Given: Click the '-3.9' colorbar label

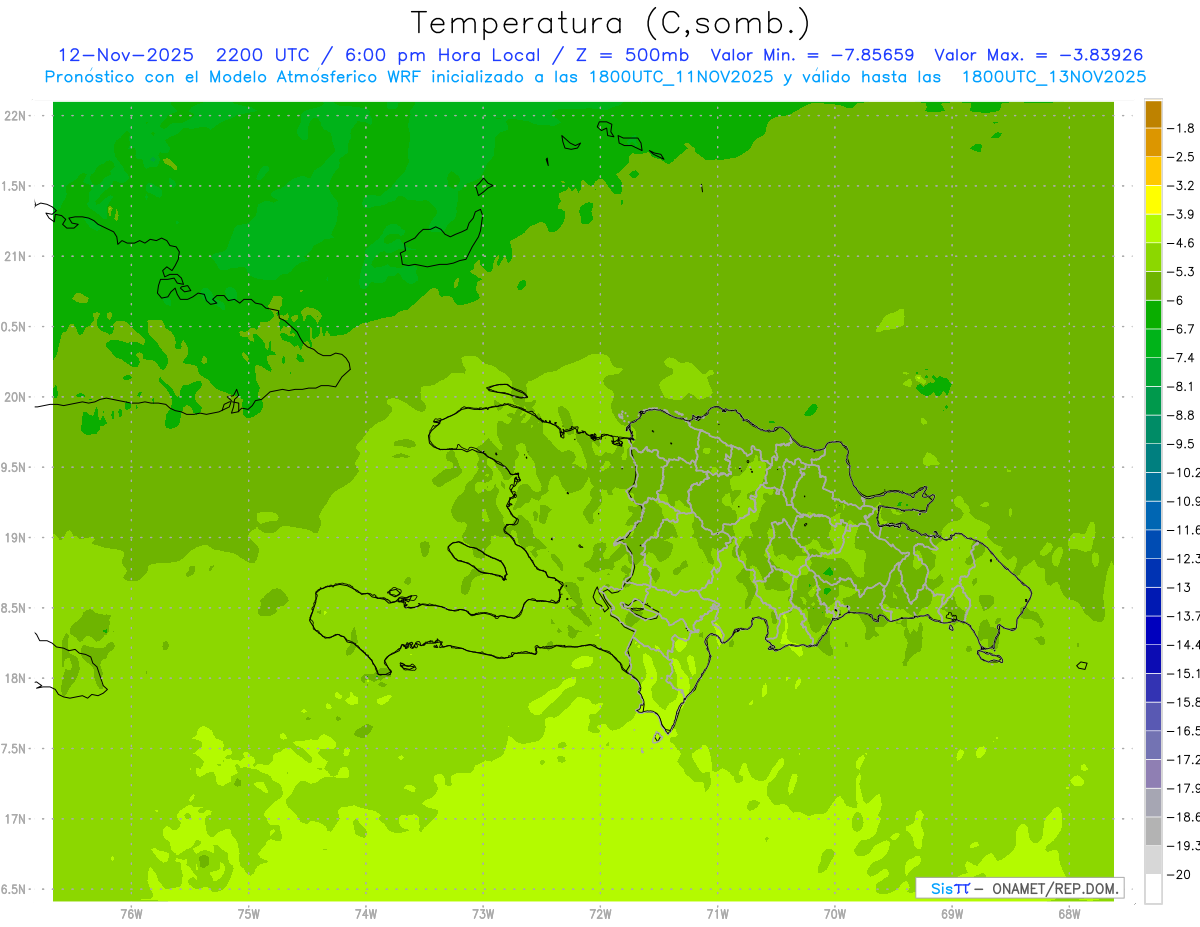Looking at the screenshot, I should click(1181, 214).
